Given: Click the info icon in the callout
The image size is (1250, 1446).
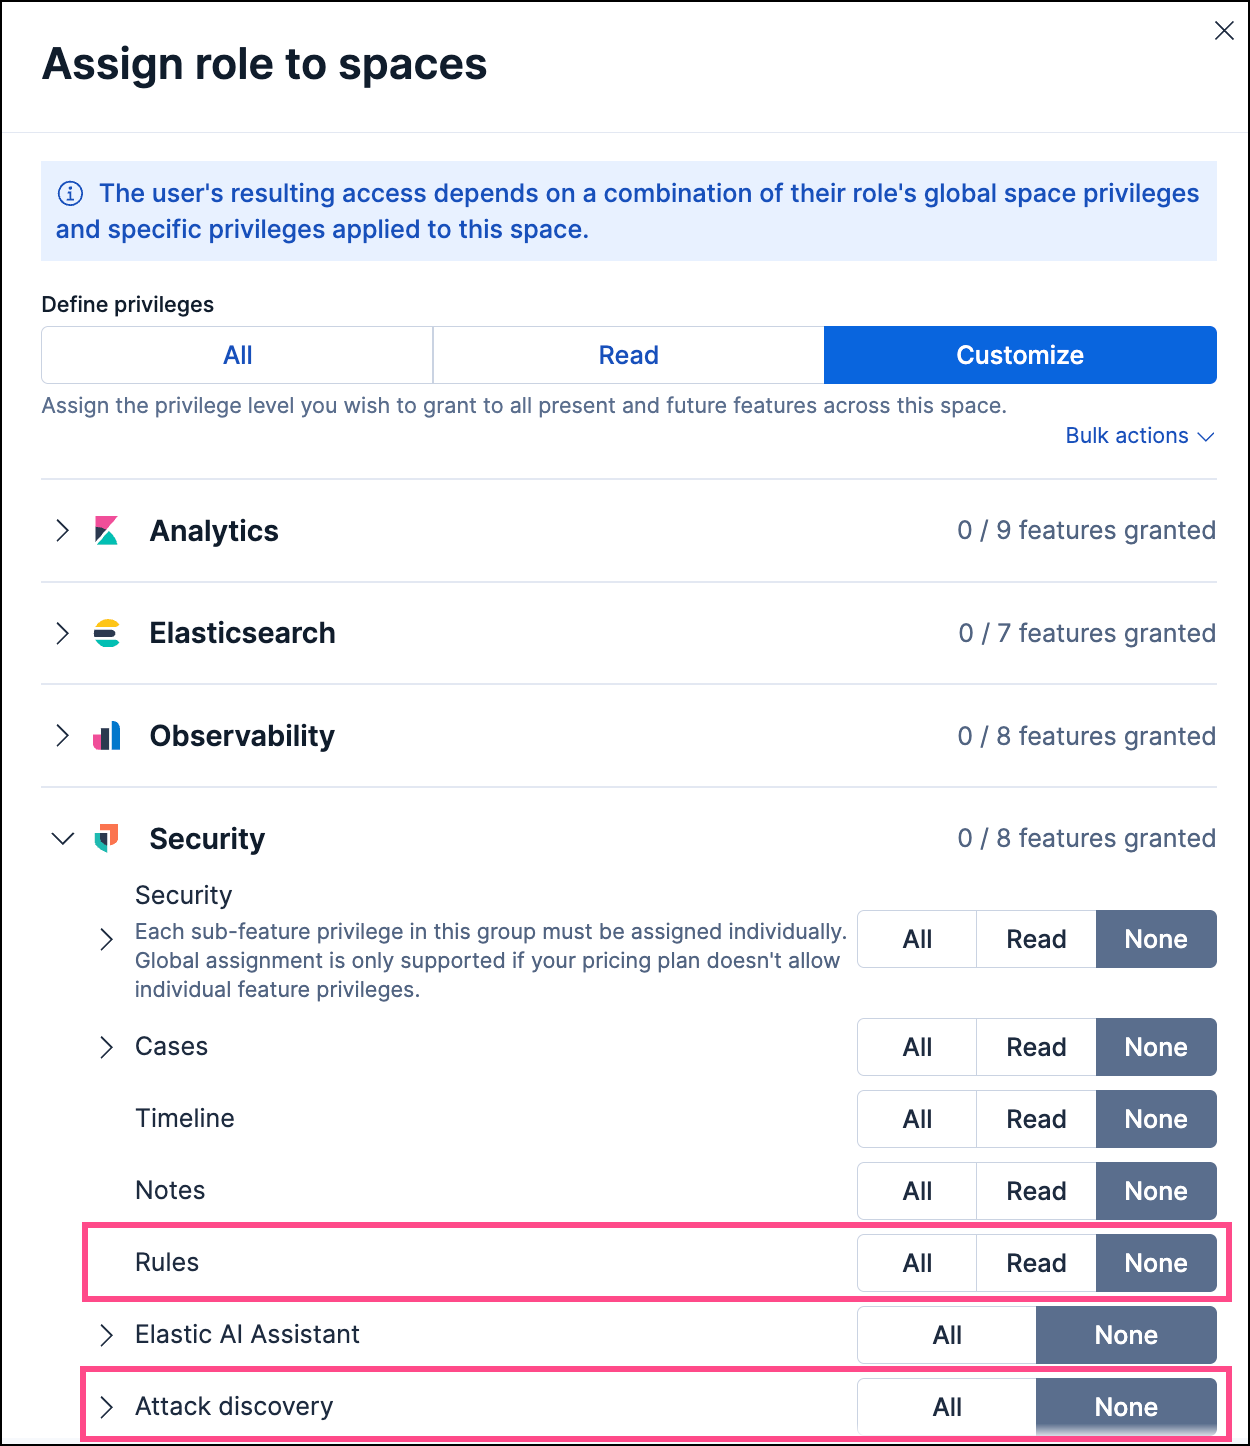Looking at the screenshot, I should tap(70, 193).
